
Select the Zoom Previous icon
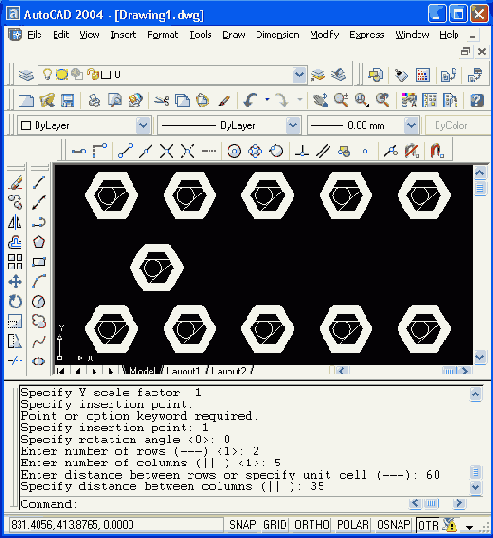point(382,101)
